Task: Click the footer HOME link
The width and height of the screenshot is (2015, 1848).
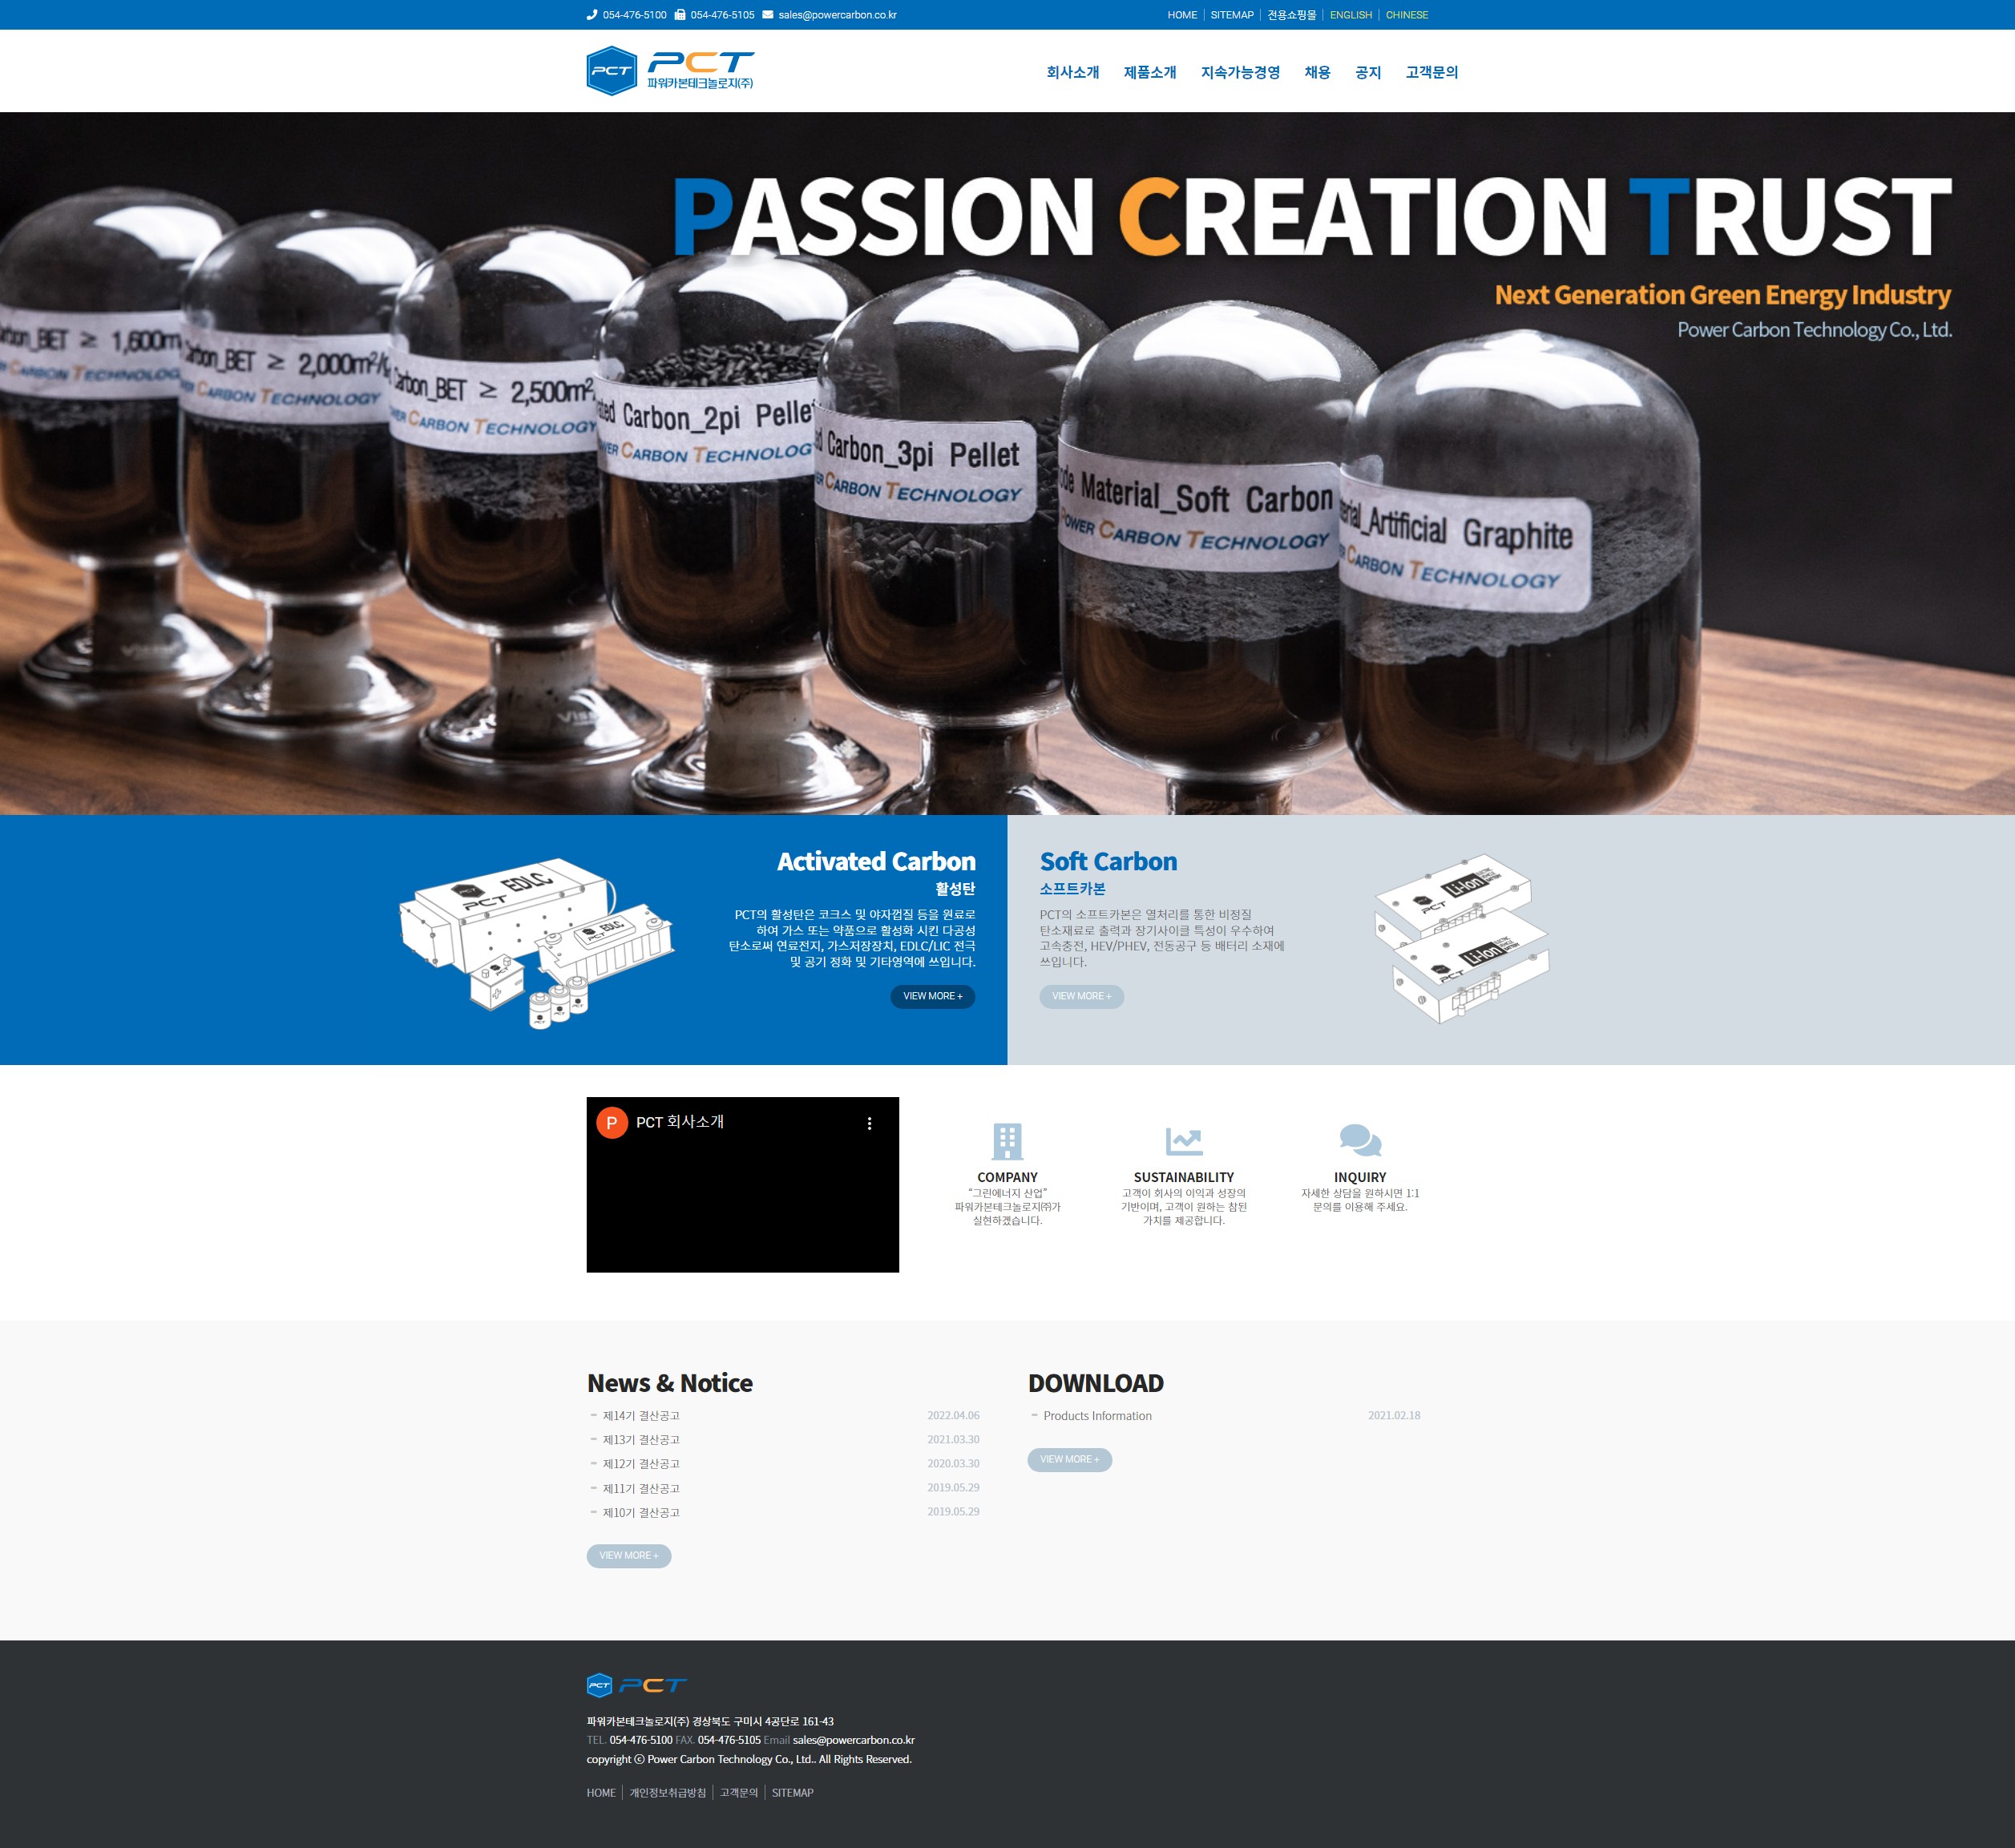Action: (601, 1793)
